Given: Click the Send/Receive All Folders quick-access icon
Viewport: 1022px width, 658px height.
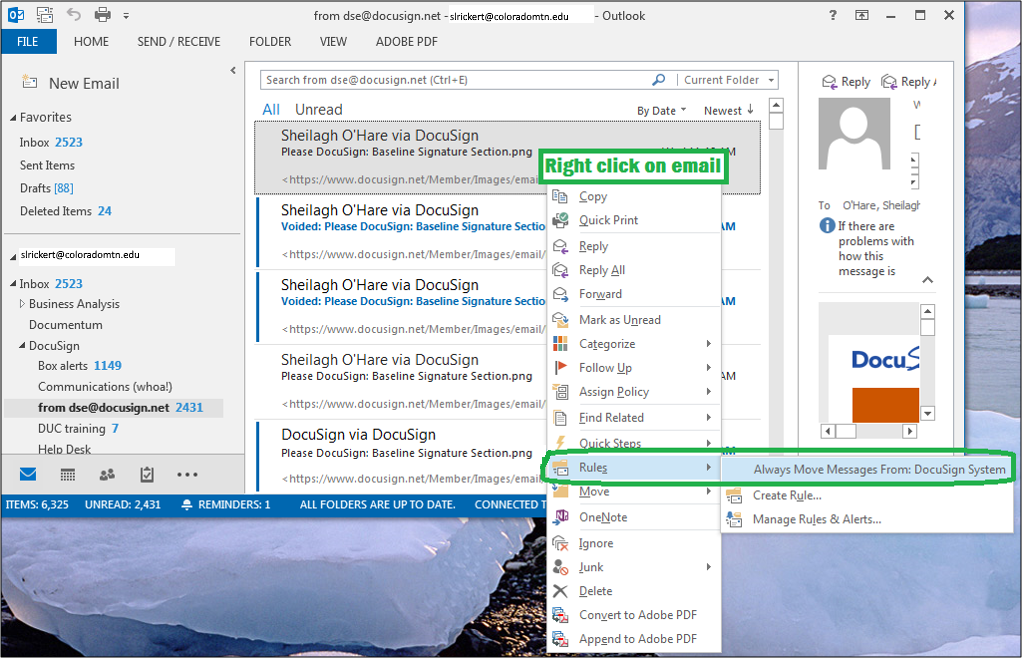Looking at the screenshot, I should (45, 15).
